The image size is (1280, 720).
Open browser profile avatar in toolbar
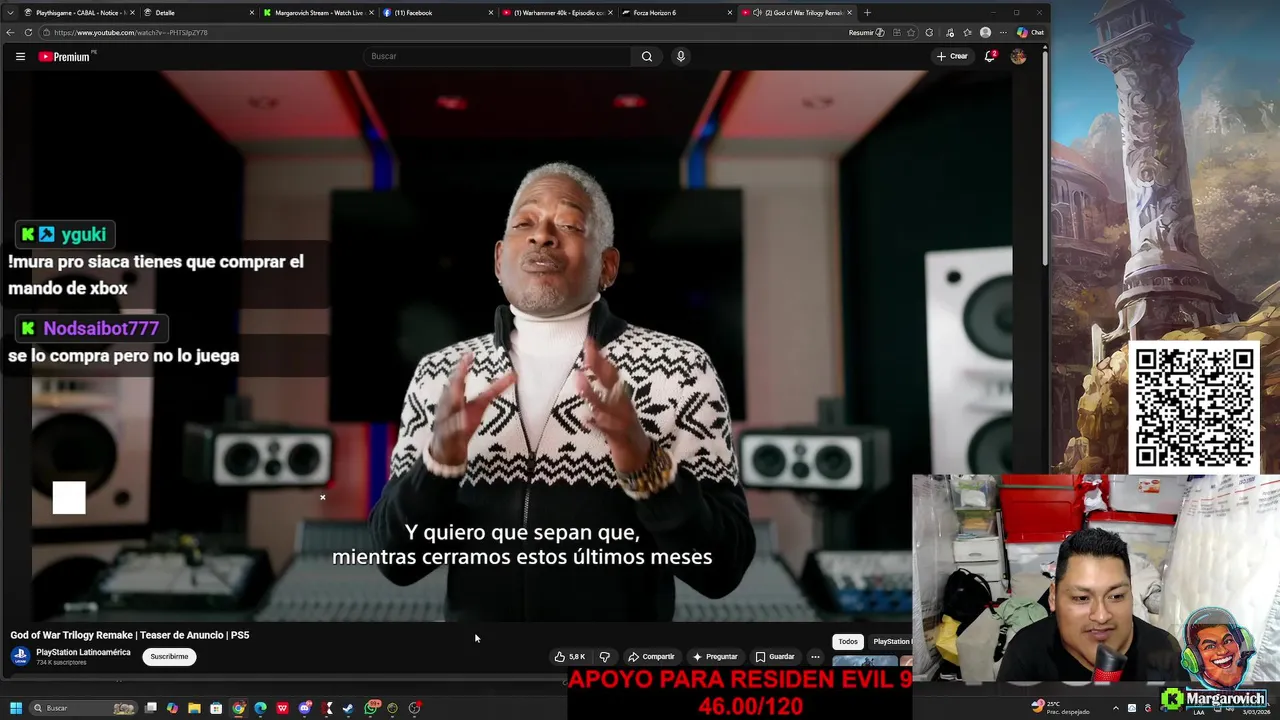point(985,32)
